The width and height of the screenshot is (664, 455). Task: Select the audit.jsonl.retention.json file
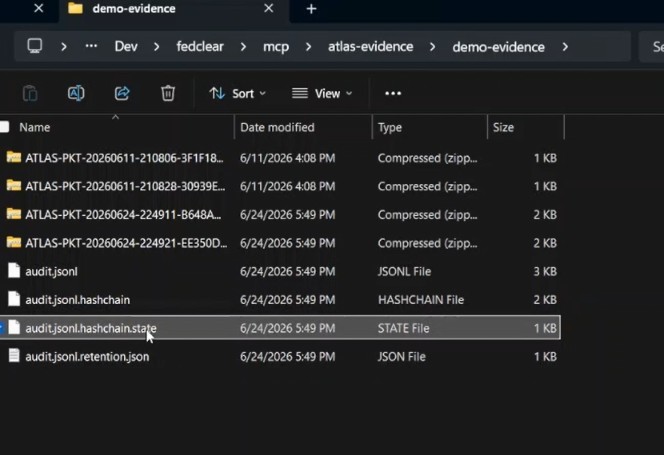279,357
